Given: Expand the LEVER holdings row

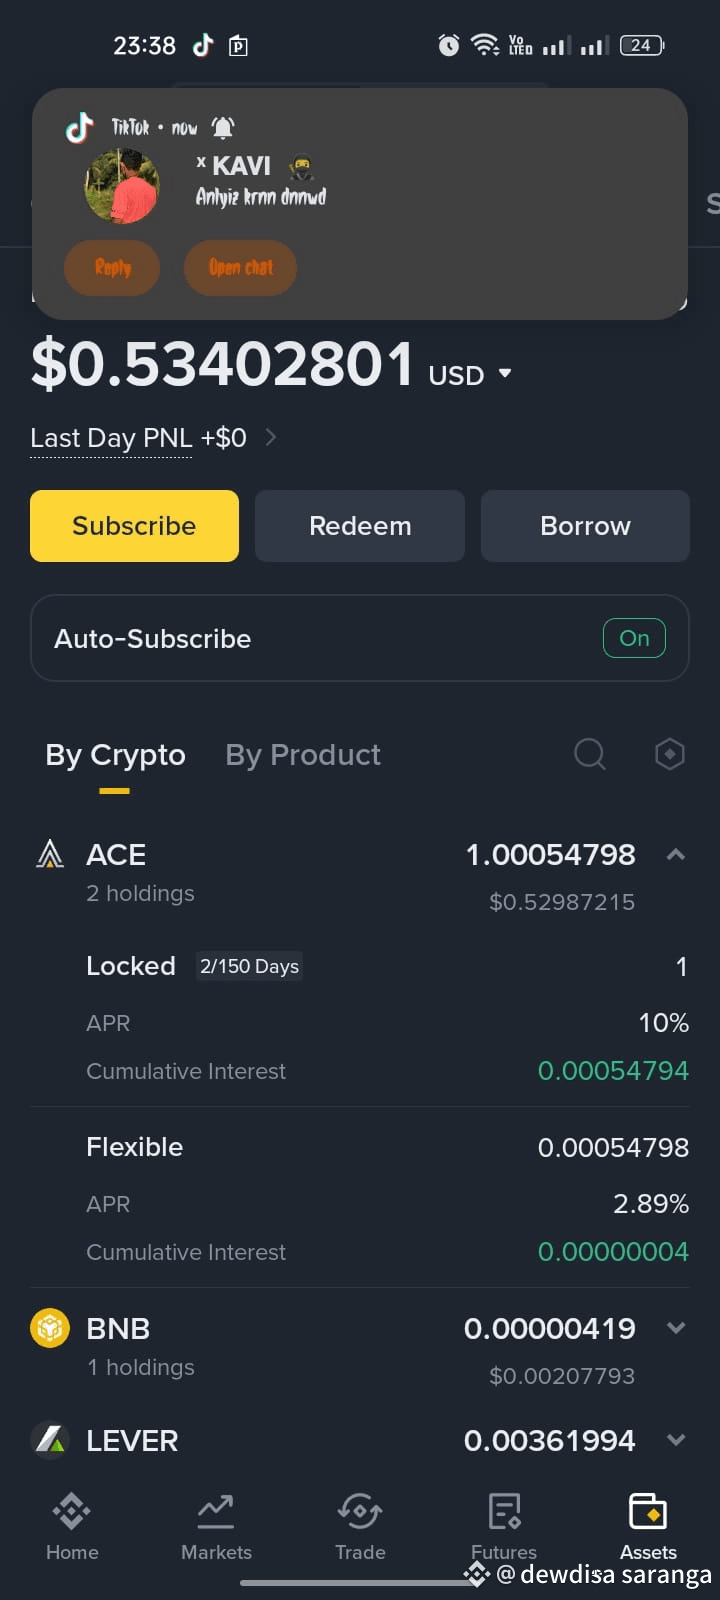Looking at the screenshot, I should [x=676, y=1440].
